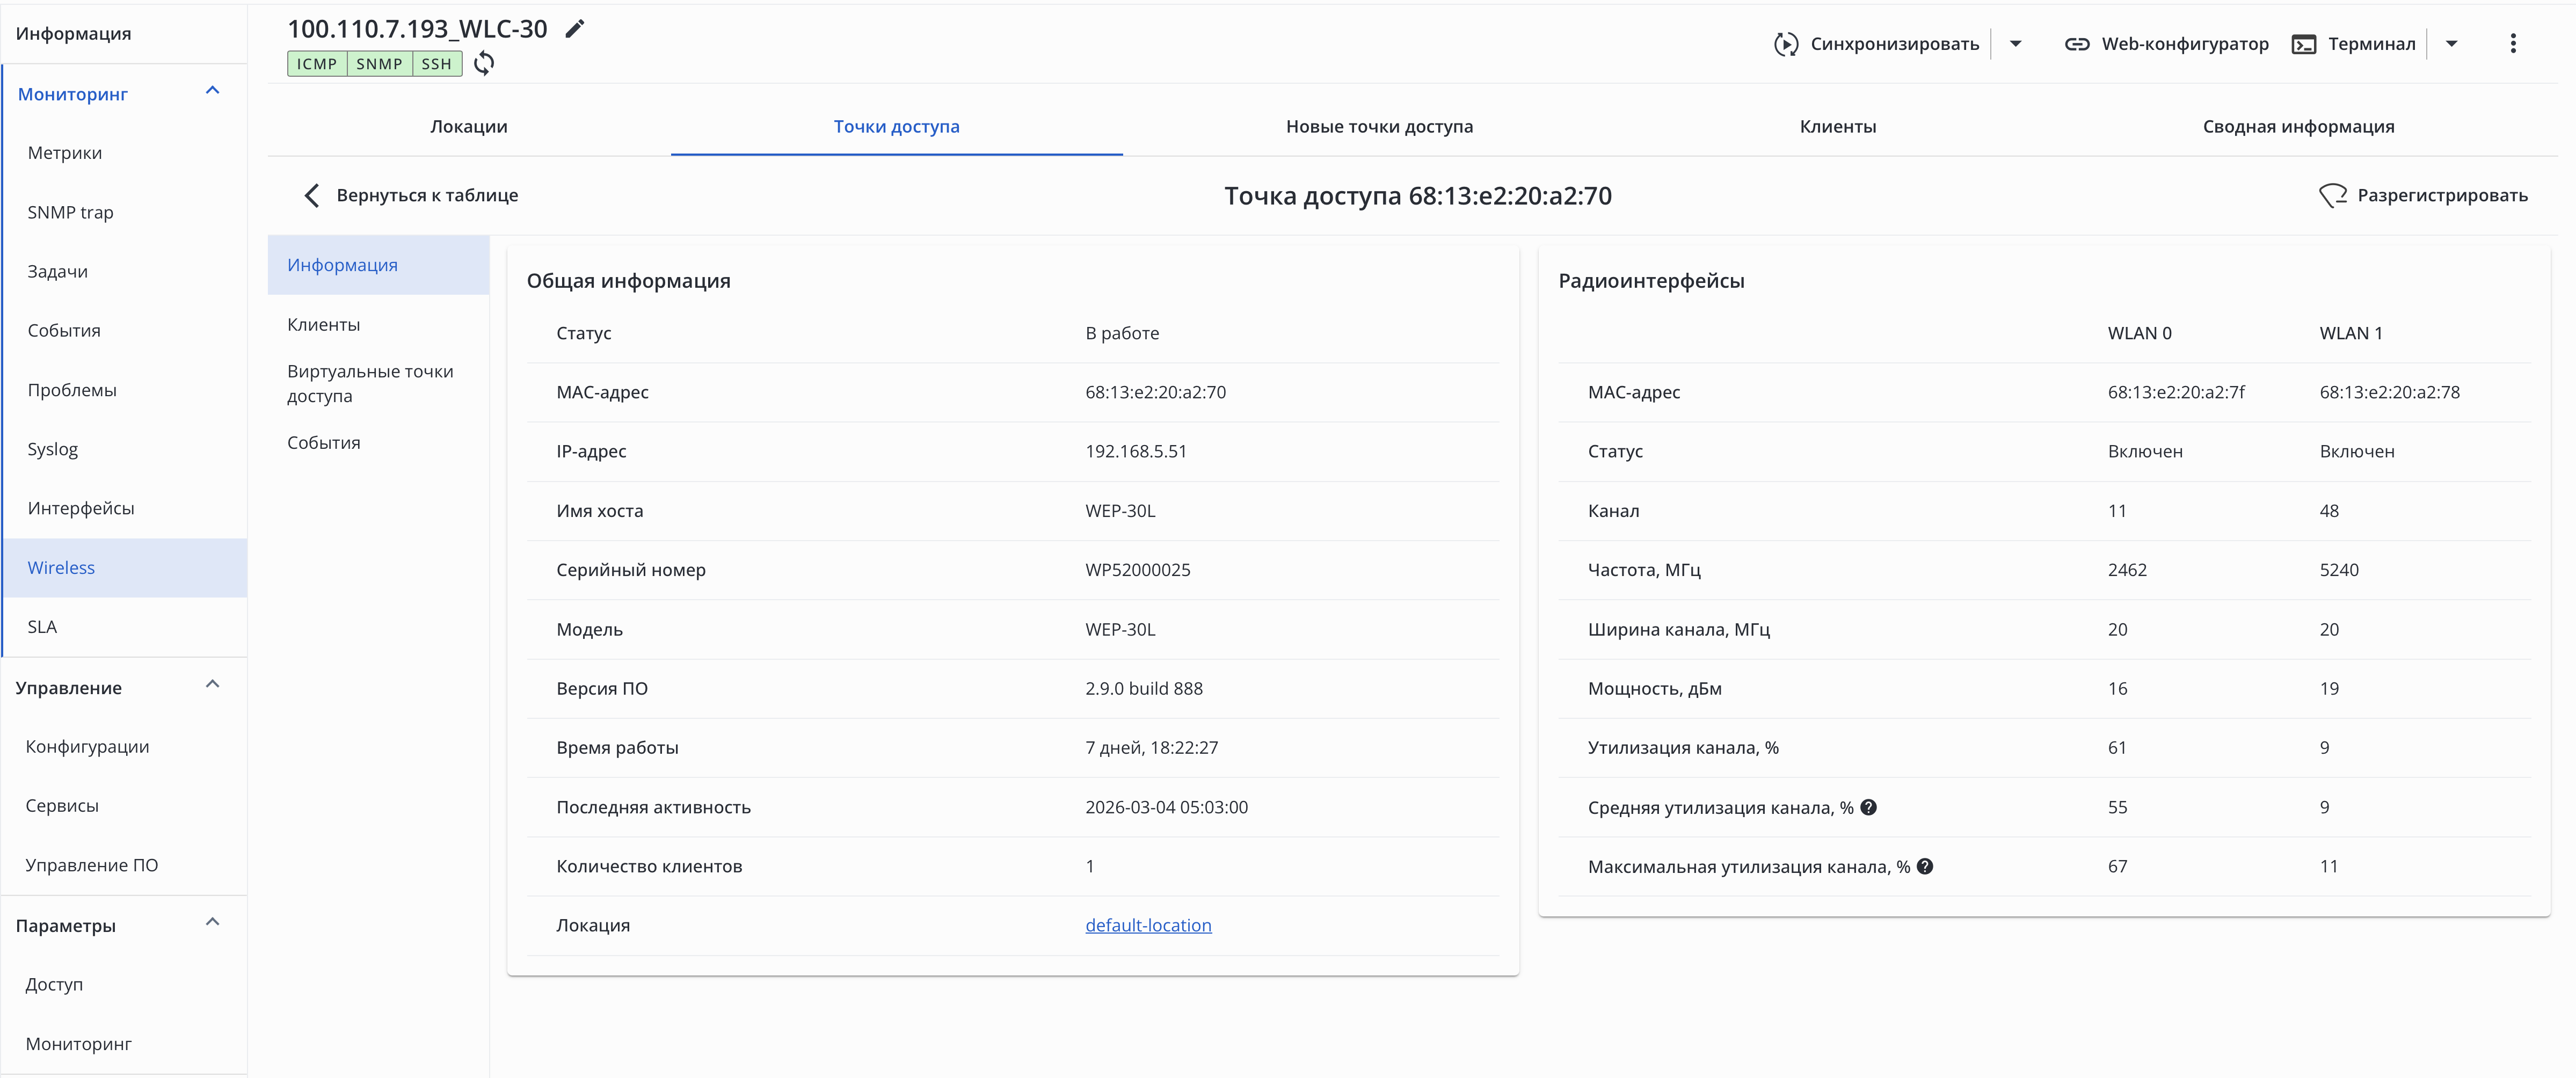Click the Разрегистрировать button
The width and height of the screenshot is (2576, 1078).
[x=2423, y=195]
